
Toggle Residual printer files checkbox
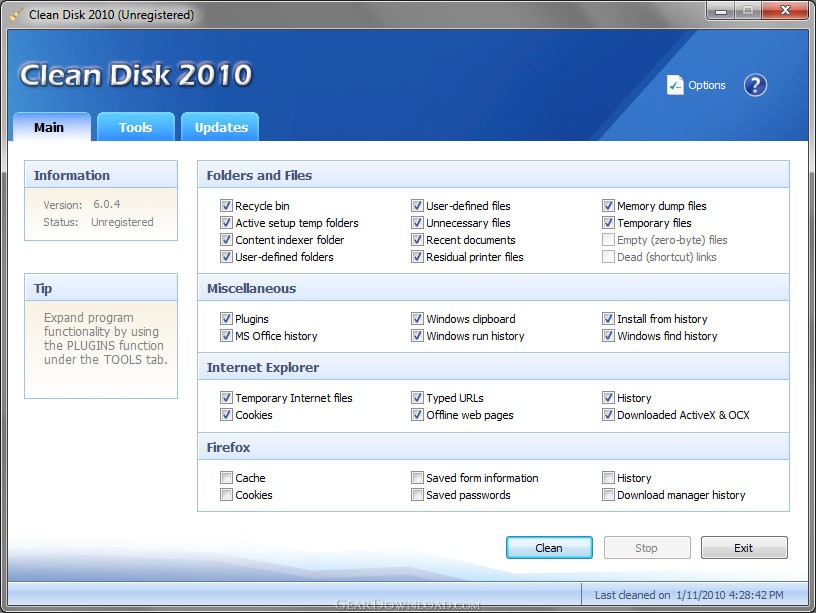click(417, 257)
